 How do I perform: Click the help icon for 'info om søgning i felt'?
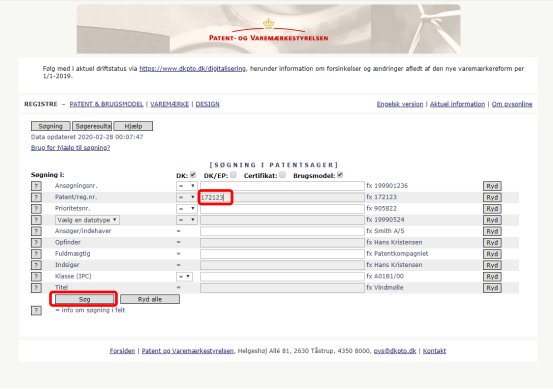pyautogui.click(x=36, y=310)
